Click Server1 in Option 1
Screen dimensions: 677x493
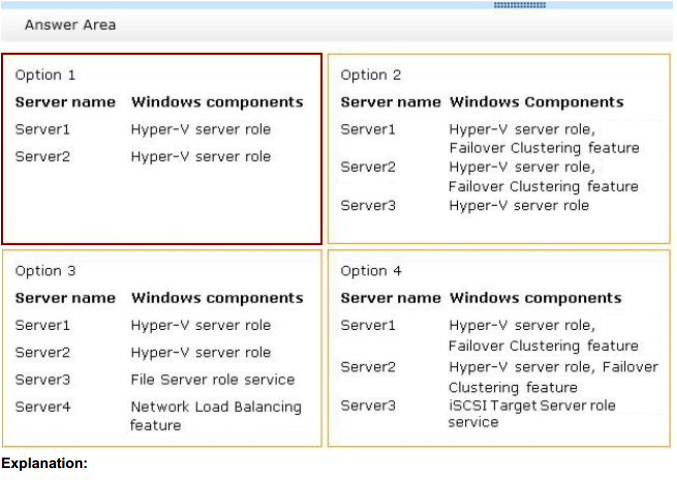tap(42, 130)
